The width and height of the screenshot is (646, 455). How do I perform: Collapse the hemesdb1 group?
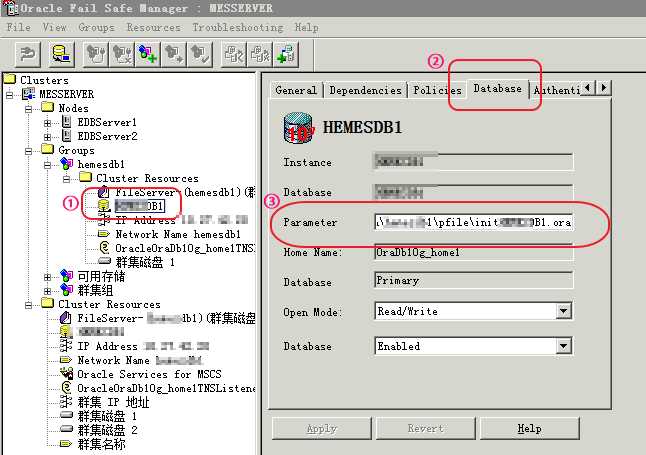(47, 165)
